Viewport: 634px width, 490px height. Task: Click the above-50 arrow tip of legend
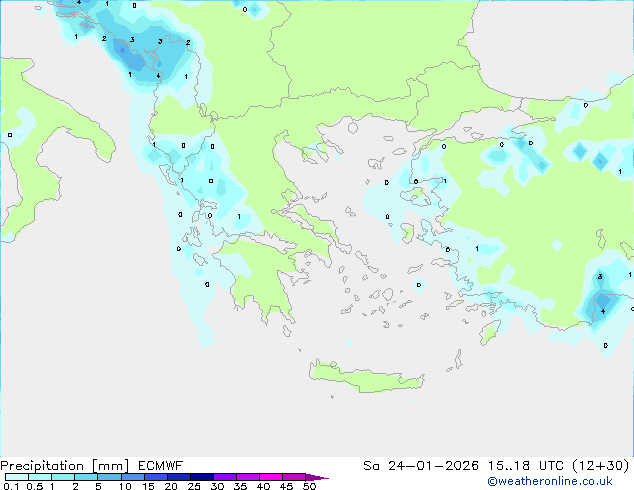coord(317,477)
